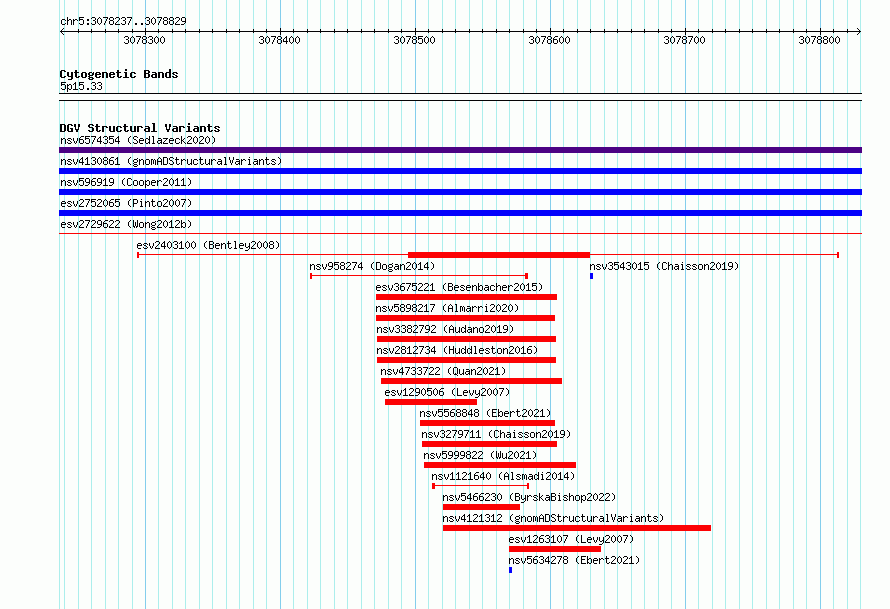The width and height of the screenshot is (890, 609).
Task: Click the blue bar under Cooper2011
Action: click(460, 192)
